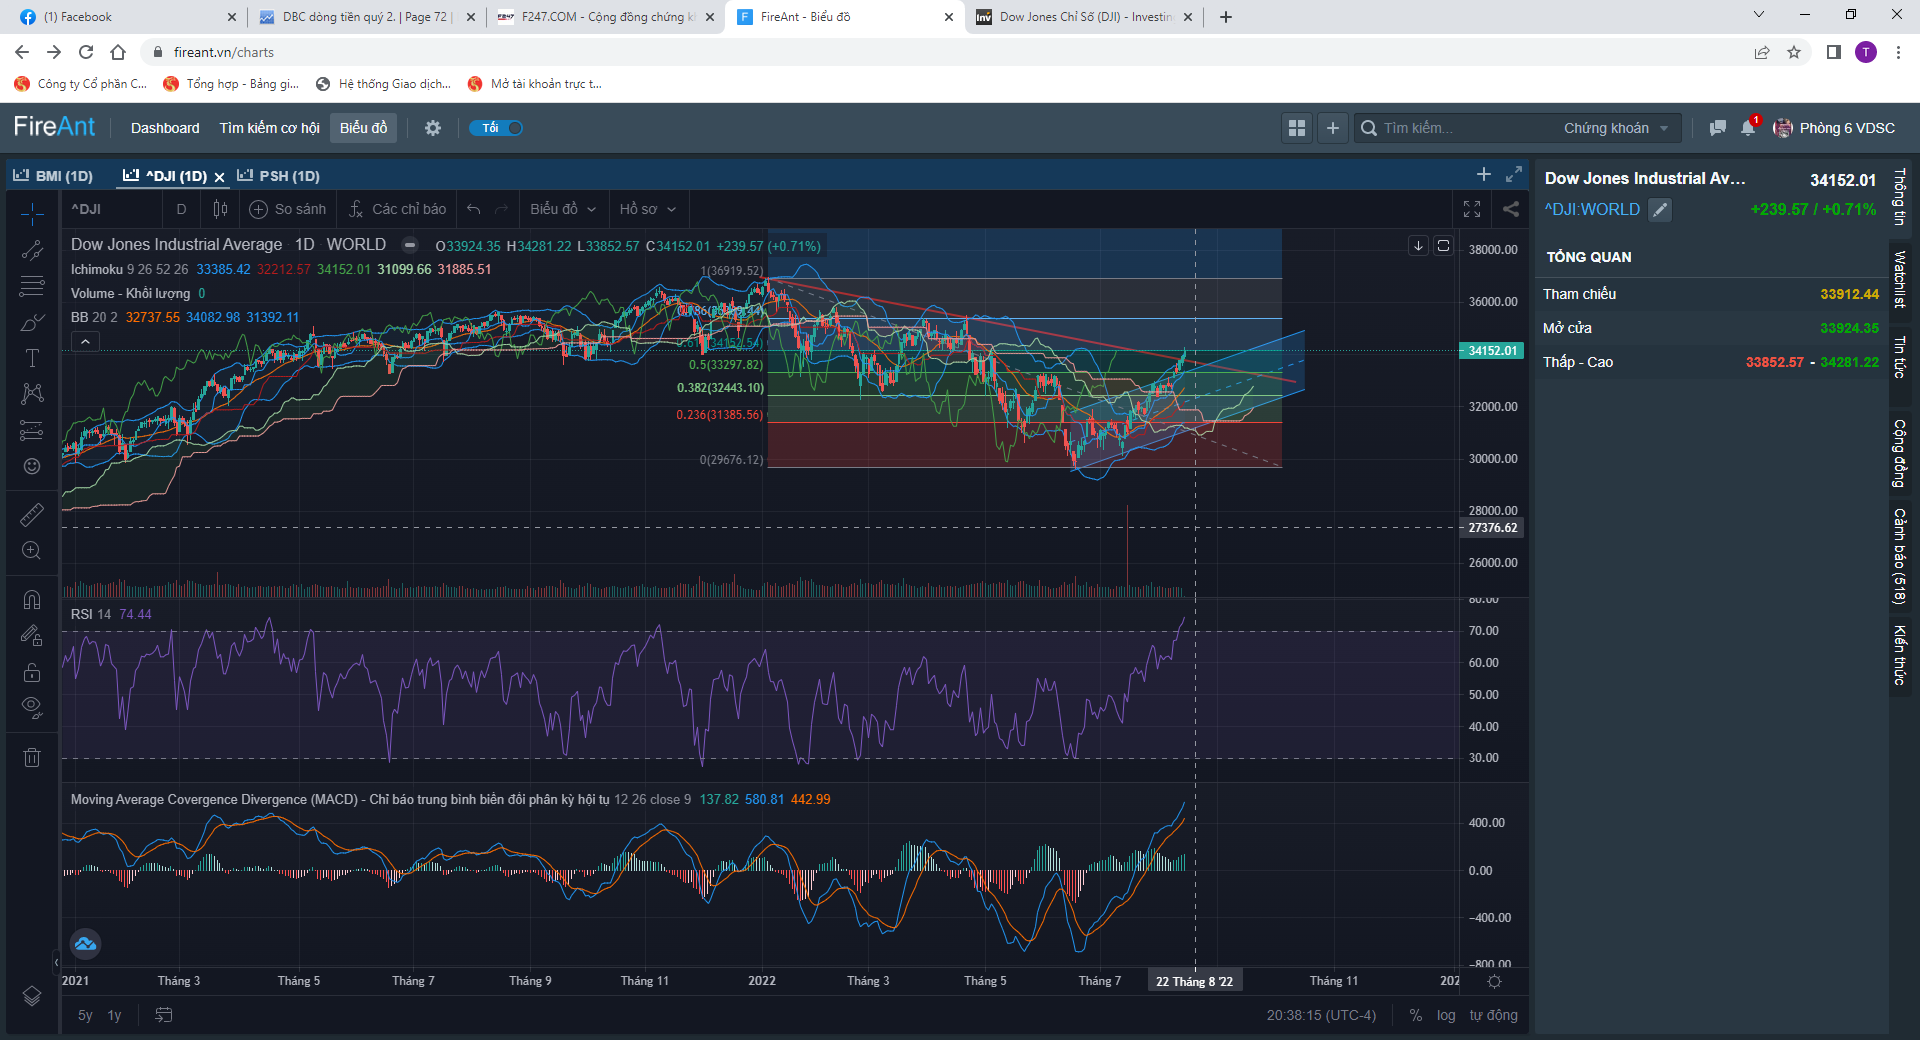This screenshot has height=1040, width=1920.
Task: Open the layout grid selector
Action: point(1297,128)
